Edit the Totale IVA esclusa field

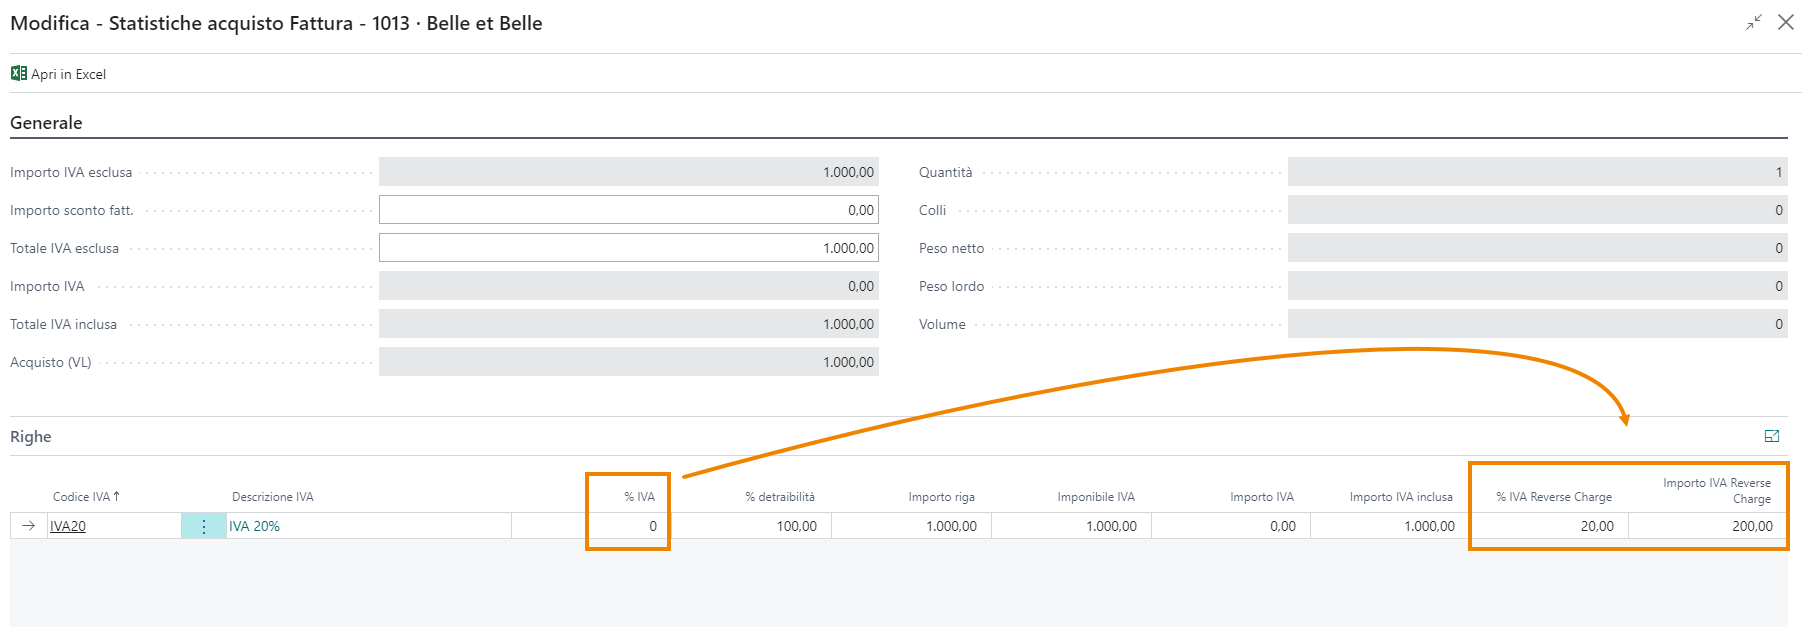click(x=628, y=248)
